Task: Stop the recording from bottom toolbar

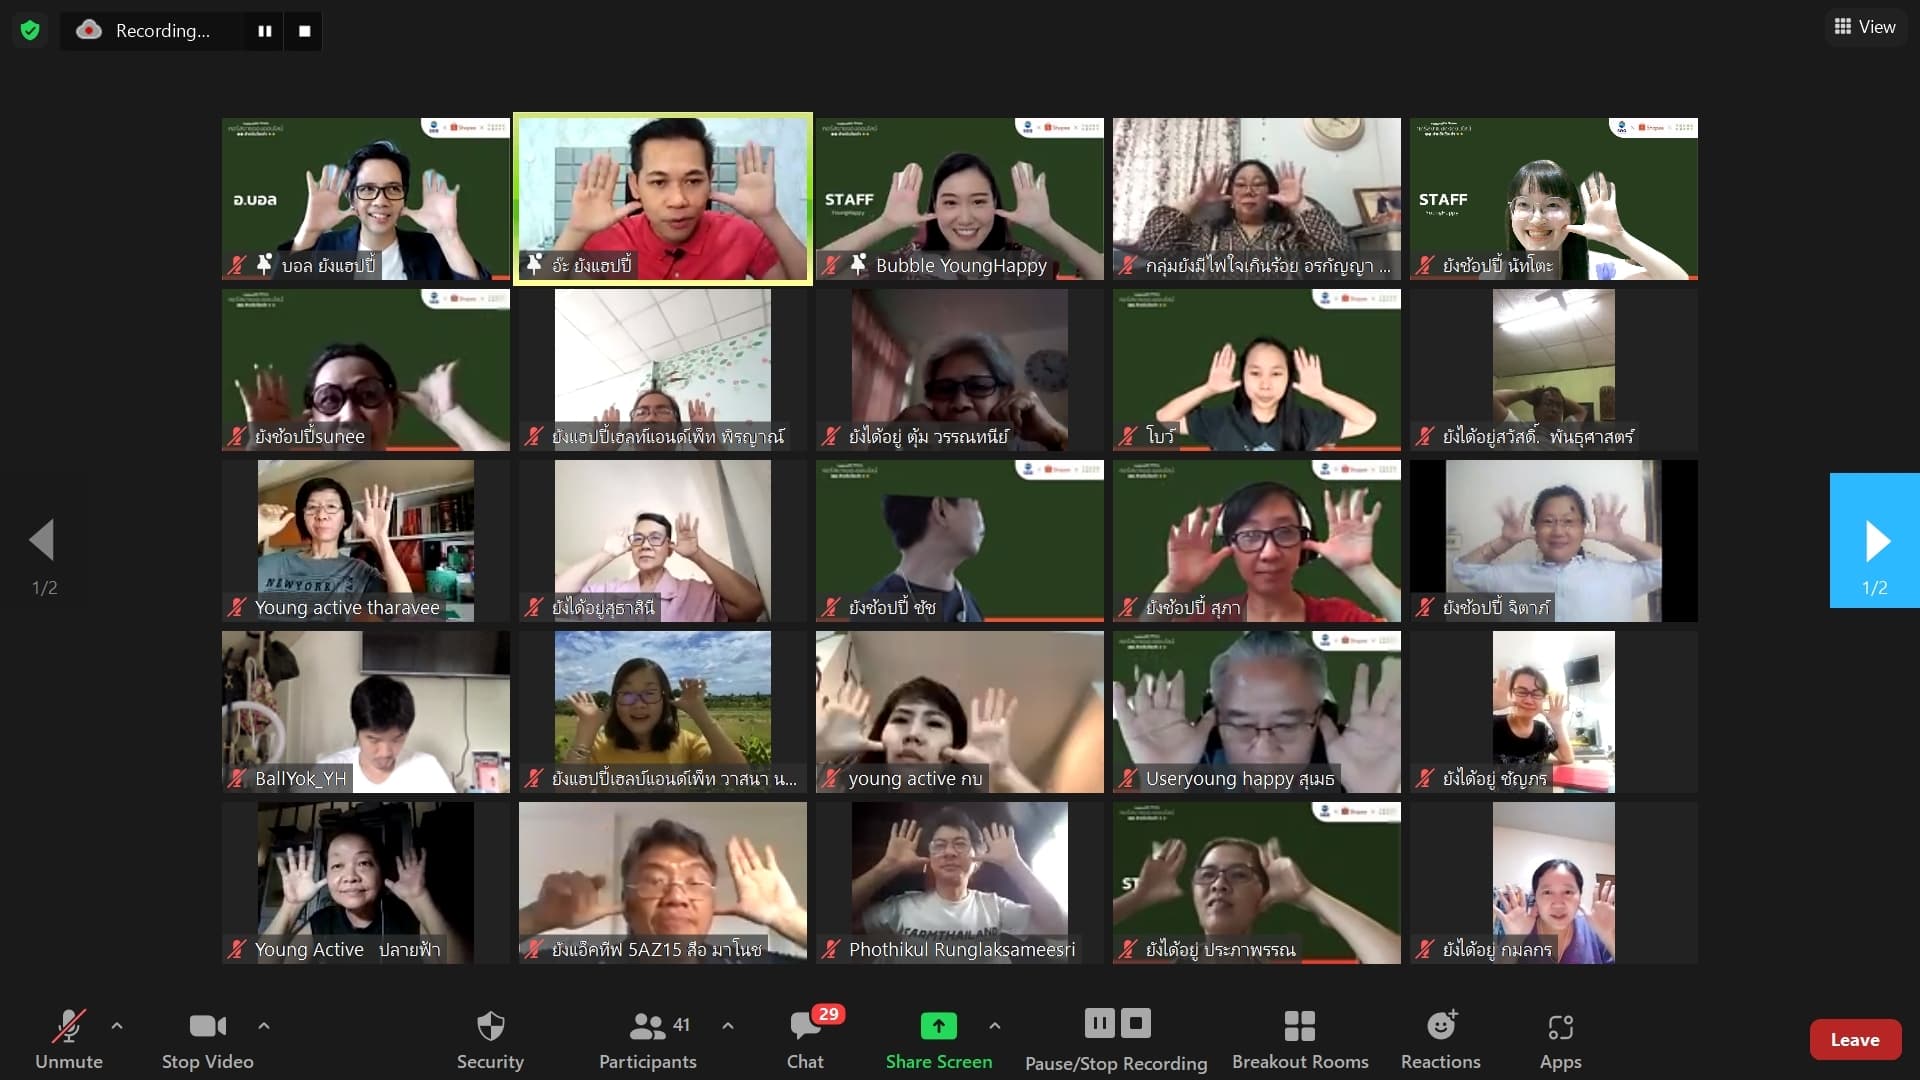Action: point(1136,1023)
